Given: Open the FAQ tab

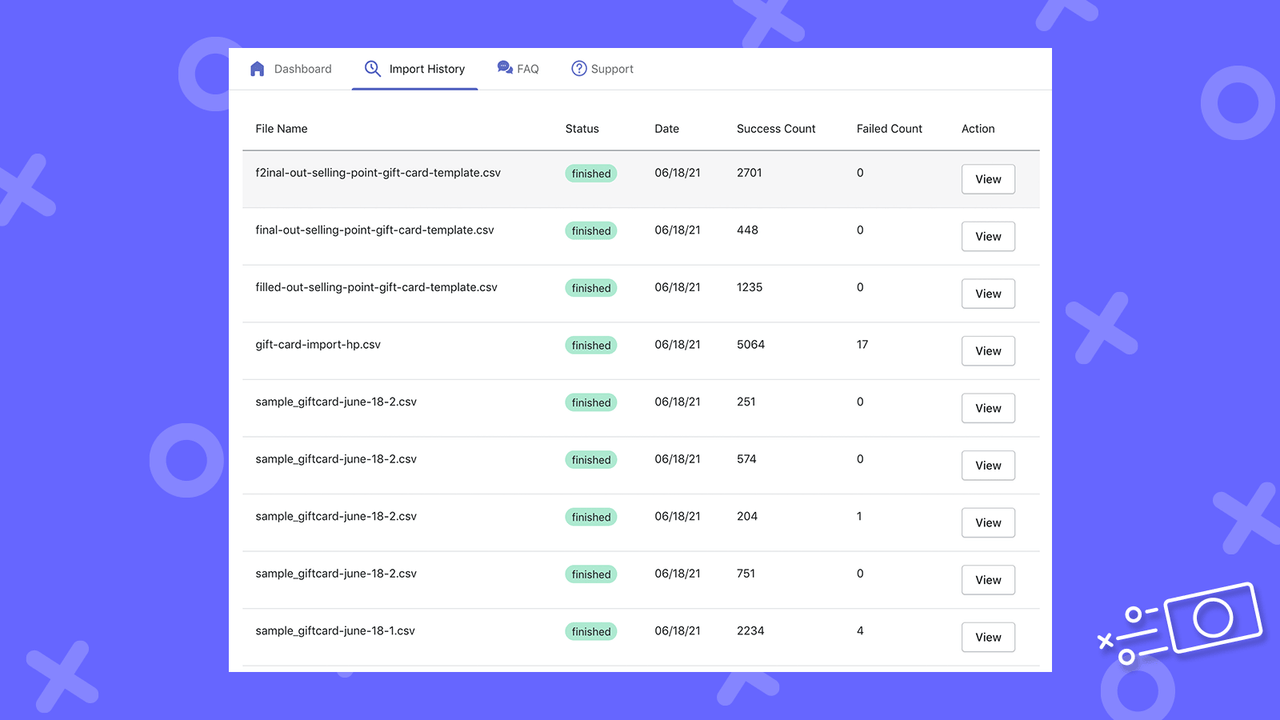Looking at the screenshot, I should (526, 68).
